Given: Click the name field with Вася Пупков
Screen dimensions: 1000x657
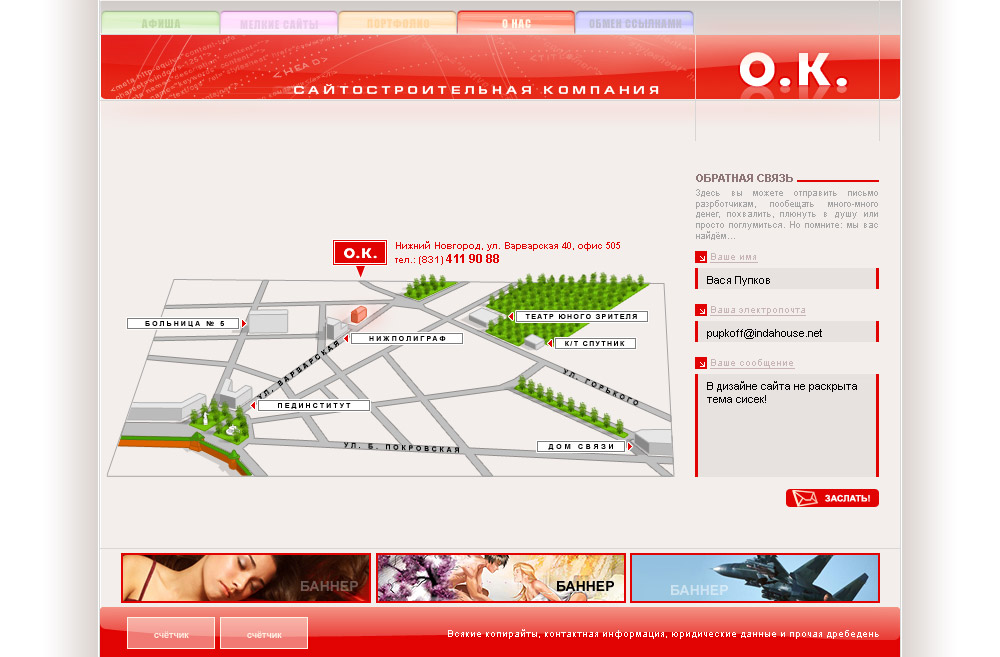Looking at the screenshot, I should [787, 279].
